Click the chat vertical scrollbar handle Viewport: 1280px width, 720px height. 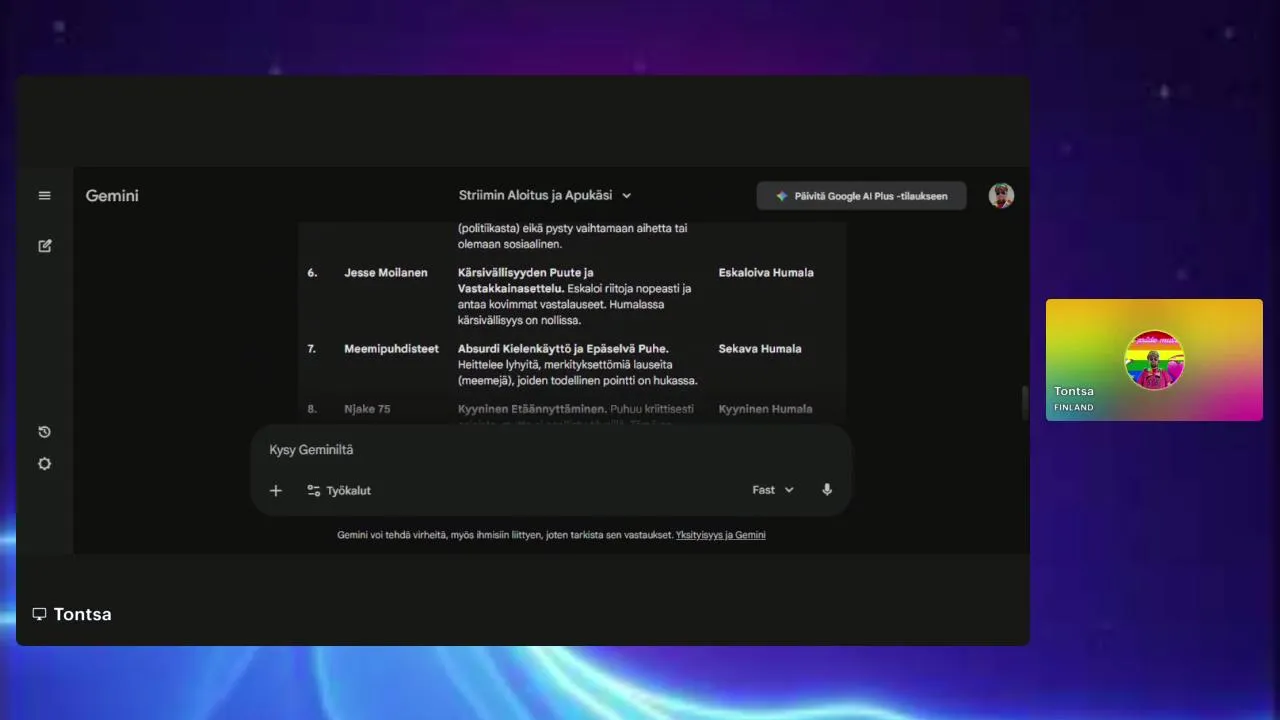(1024, 402)
